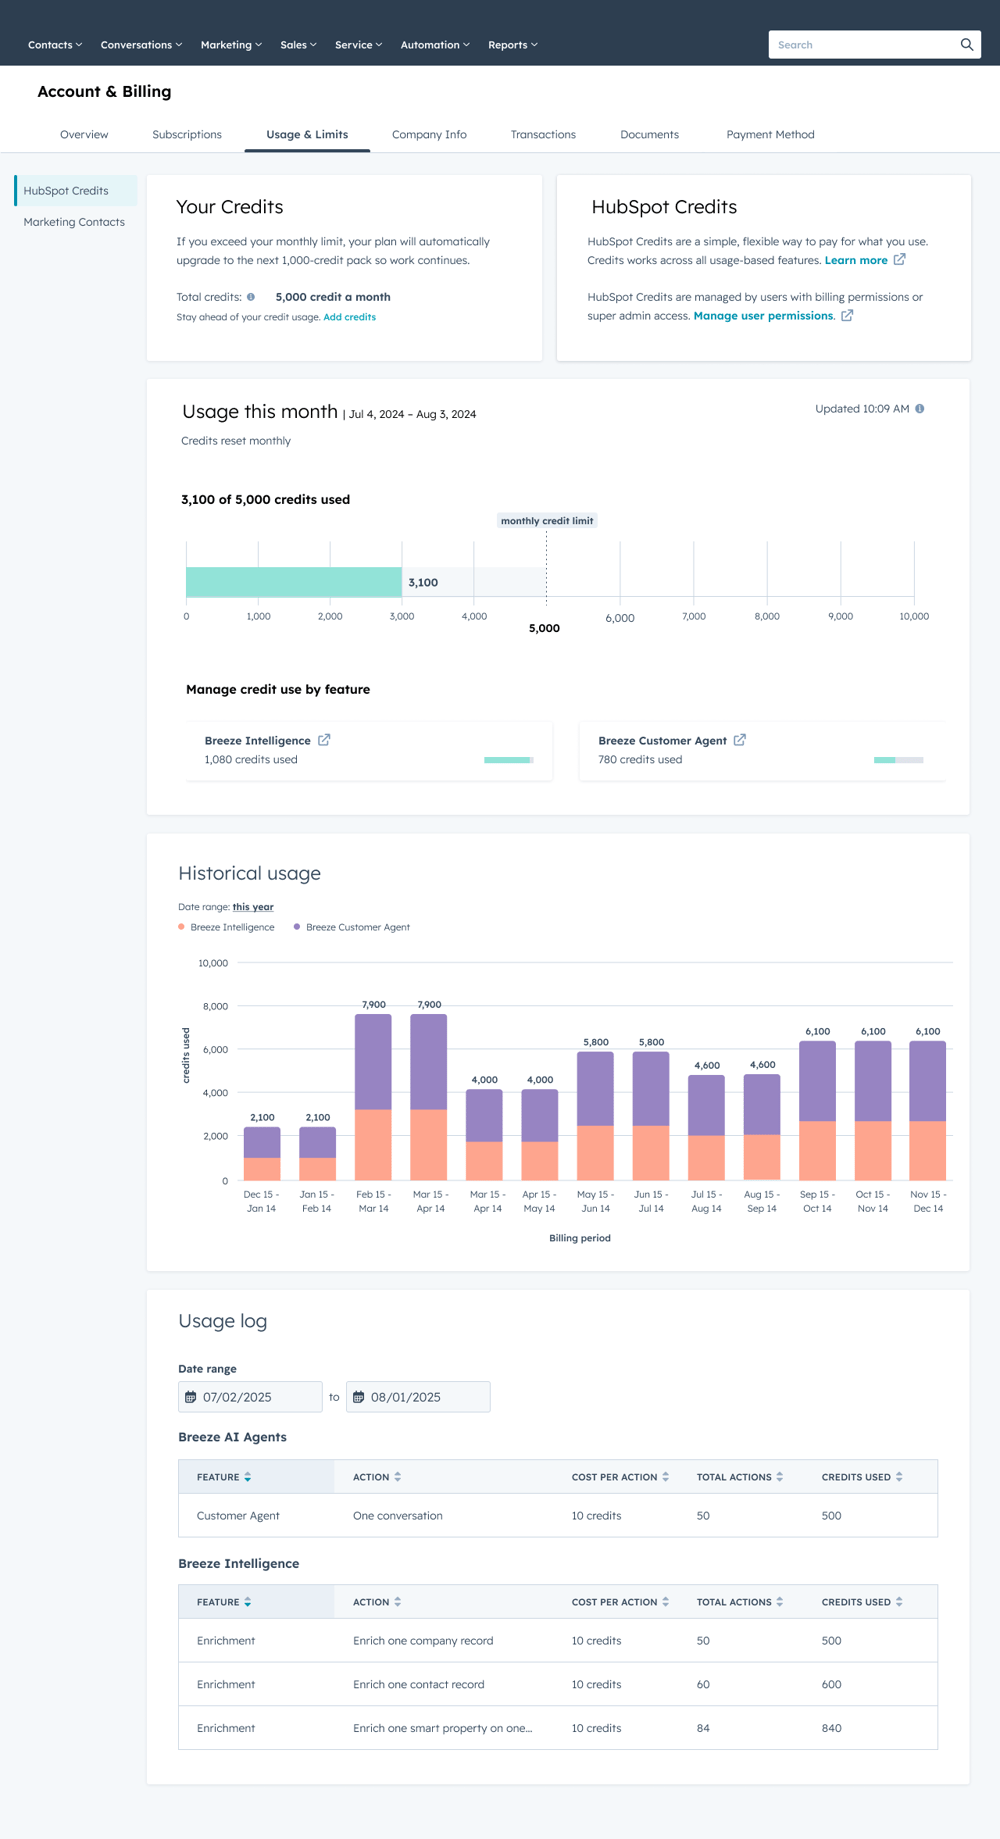This screenshot has height=1839, width=1000.
Task: Select HubSpot Credits in sidebar
Action: click(x=76, y=190)
